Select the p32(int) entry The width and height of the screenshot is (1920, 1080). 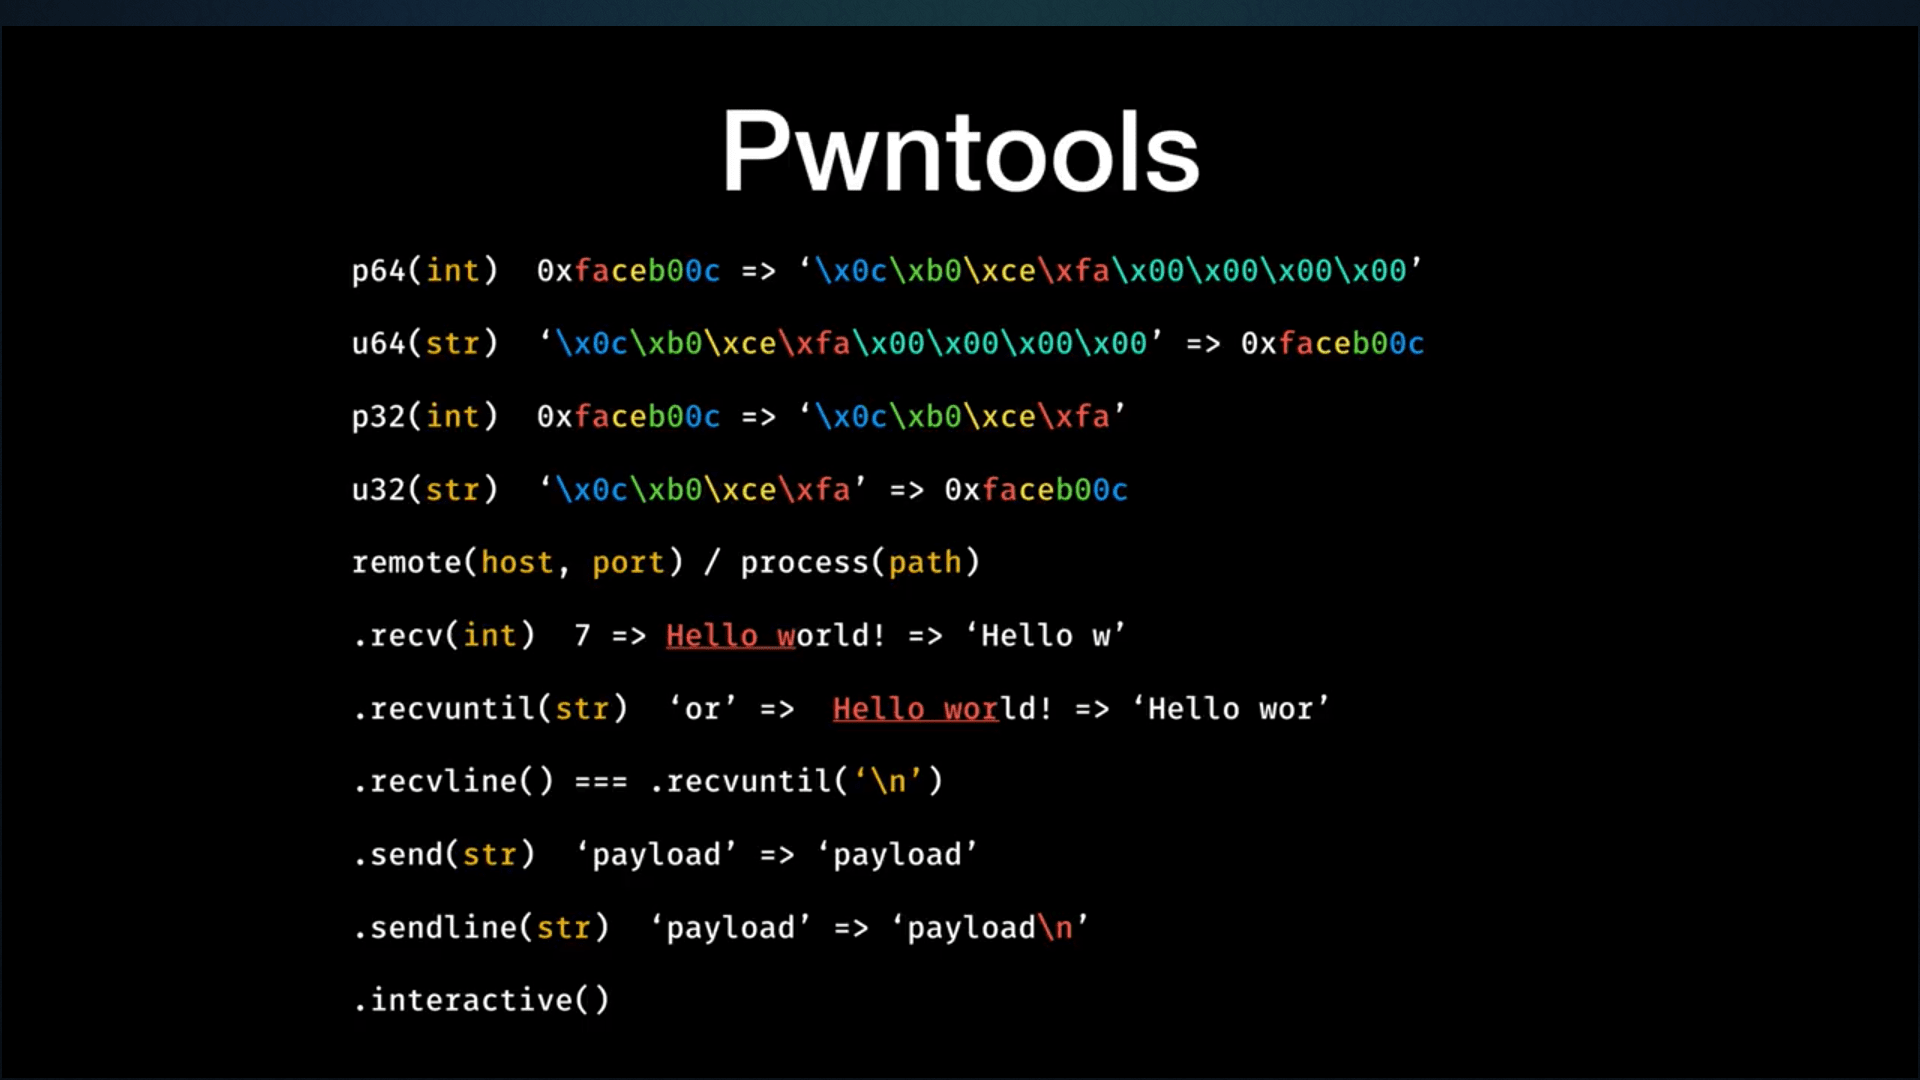point(425,417)
